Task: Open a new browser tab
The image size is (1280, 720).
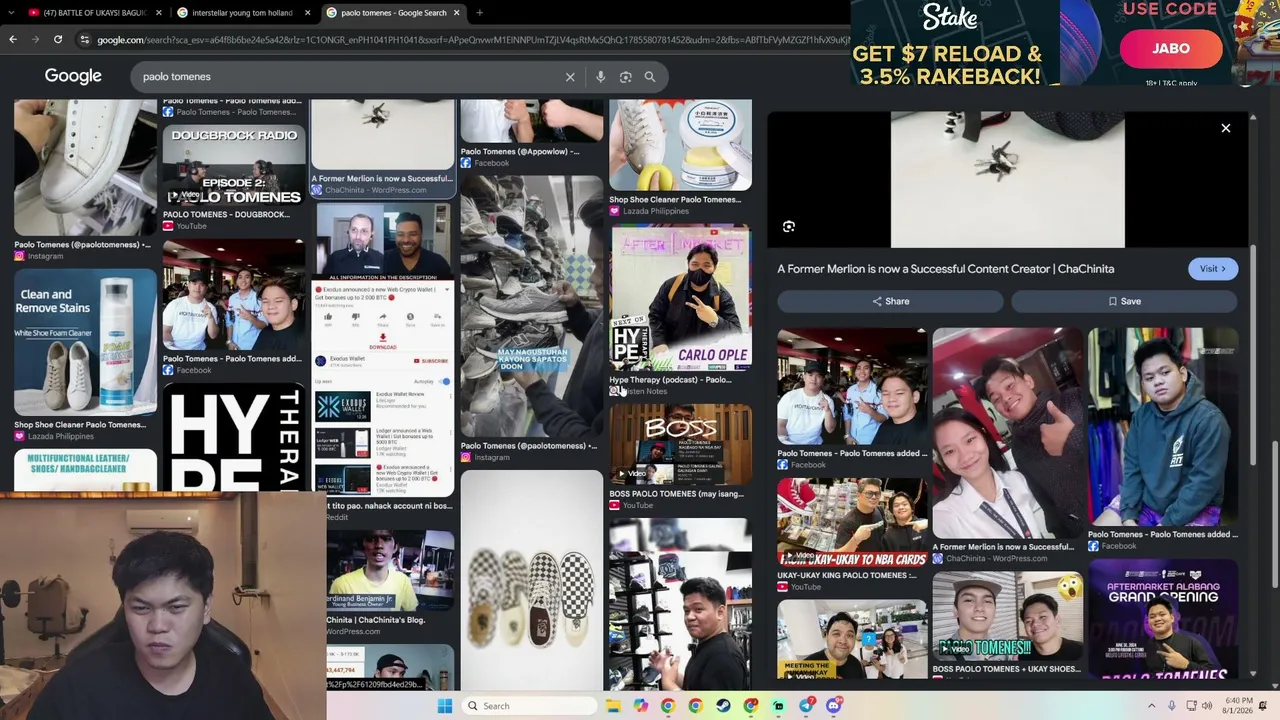Action: click(x=479, y=13)
